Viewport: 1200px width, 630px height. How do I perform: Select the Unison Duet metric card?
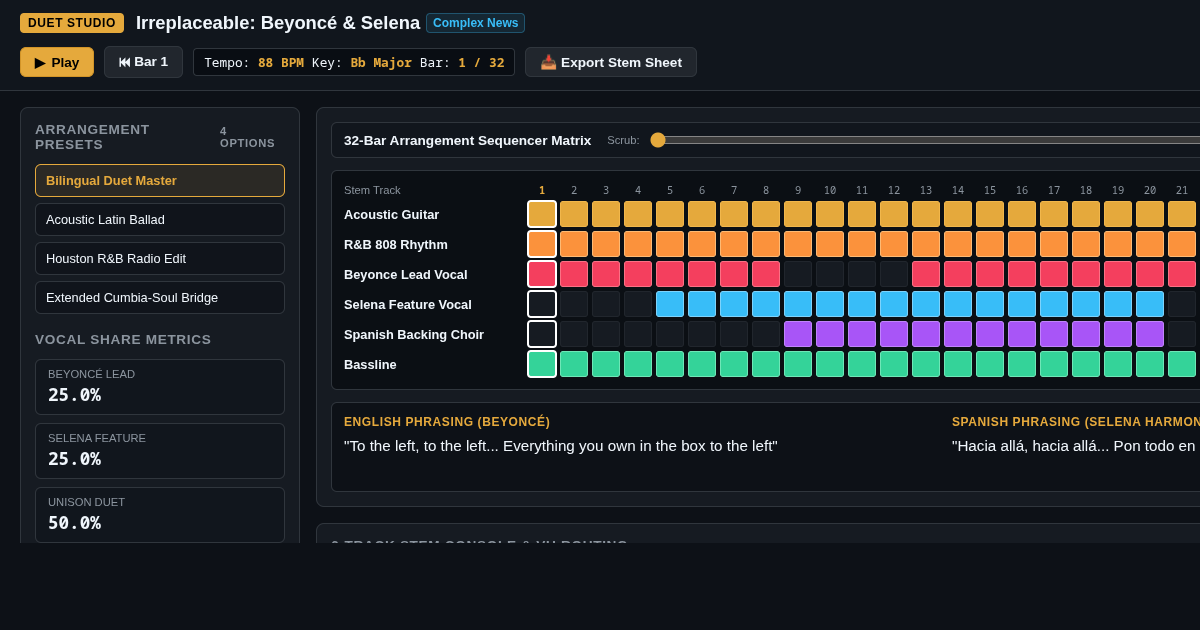(160, 515)
